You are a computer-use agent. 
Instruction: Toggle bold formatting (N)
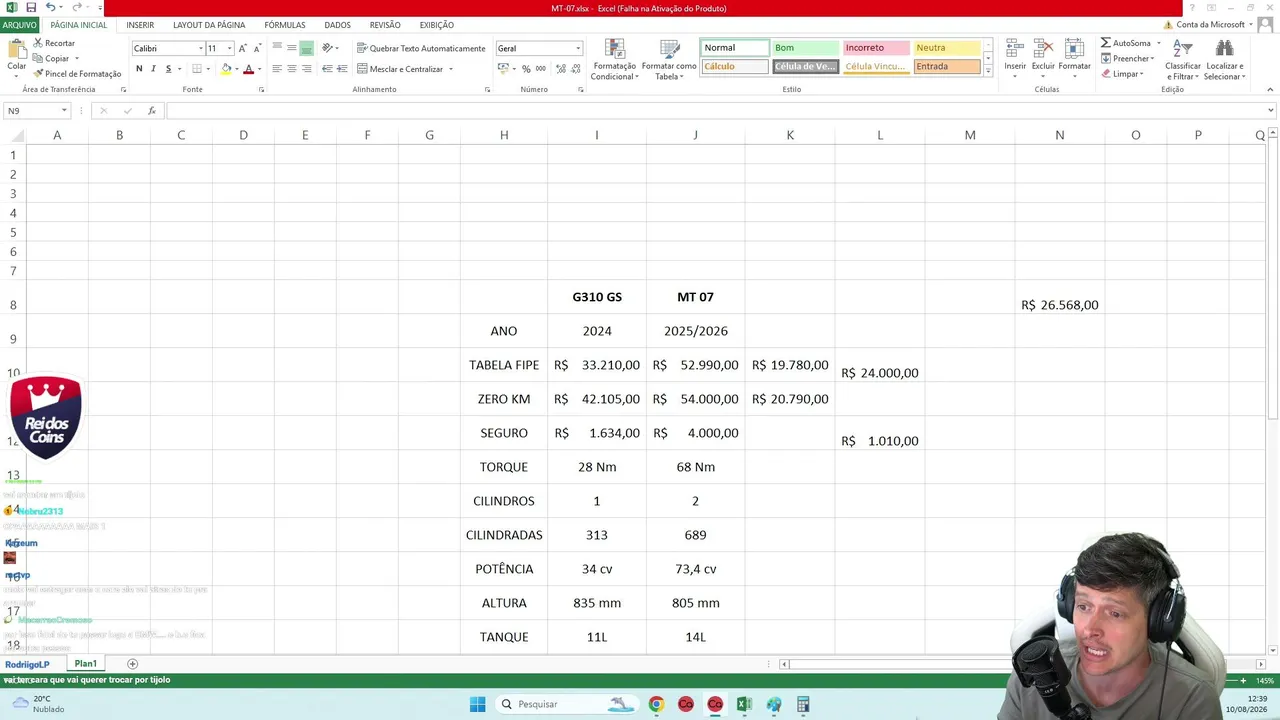coord(139,69)
